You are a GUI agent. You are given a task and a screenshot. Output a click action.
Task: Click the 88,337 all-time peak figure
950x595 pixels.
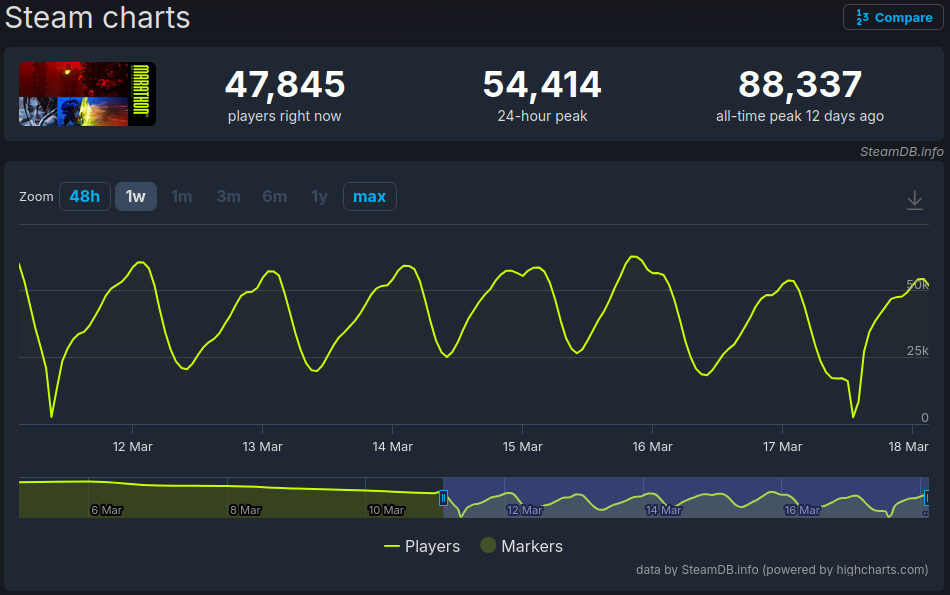point(800,84)
